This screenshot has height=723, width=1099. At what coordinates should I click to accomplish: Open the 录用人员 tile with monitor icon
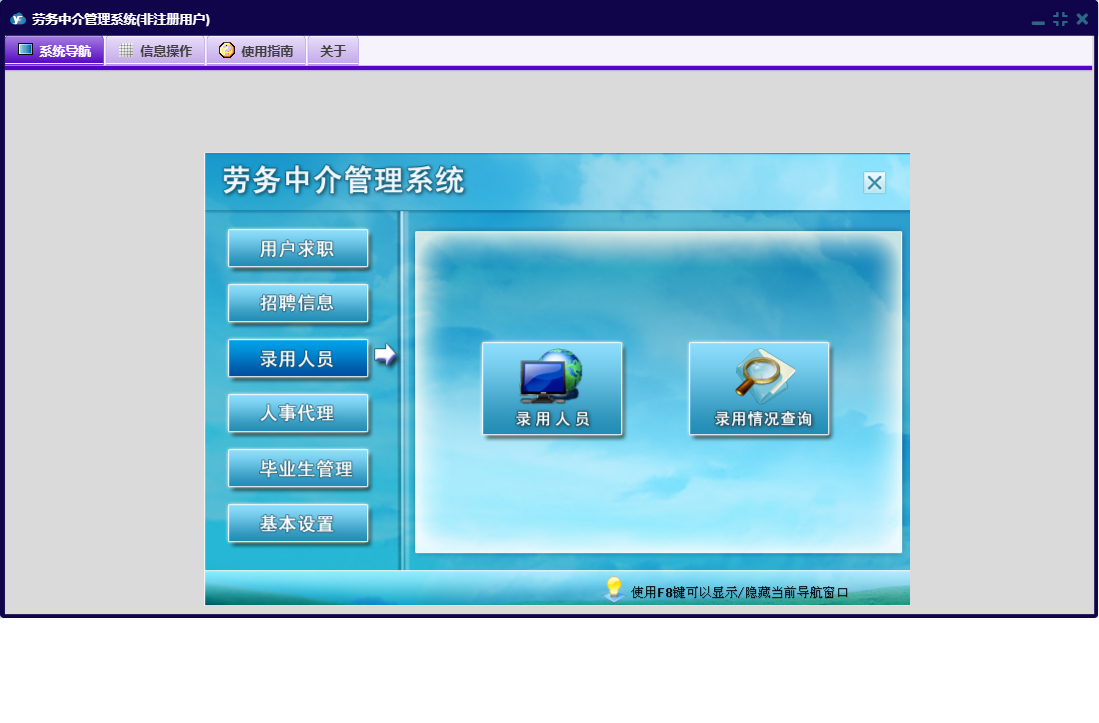pos(552,389)
